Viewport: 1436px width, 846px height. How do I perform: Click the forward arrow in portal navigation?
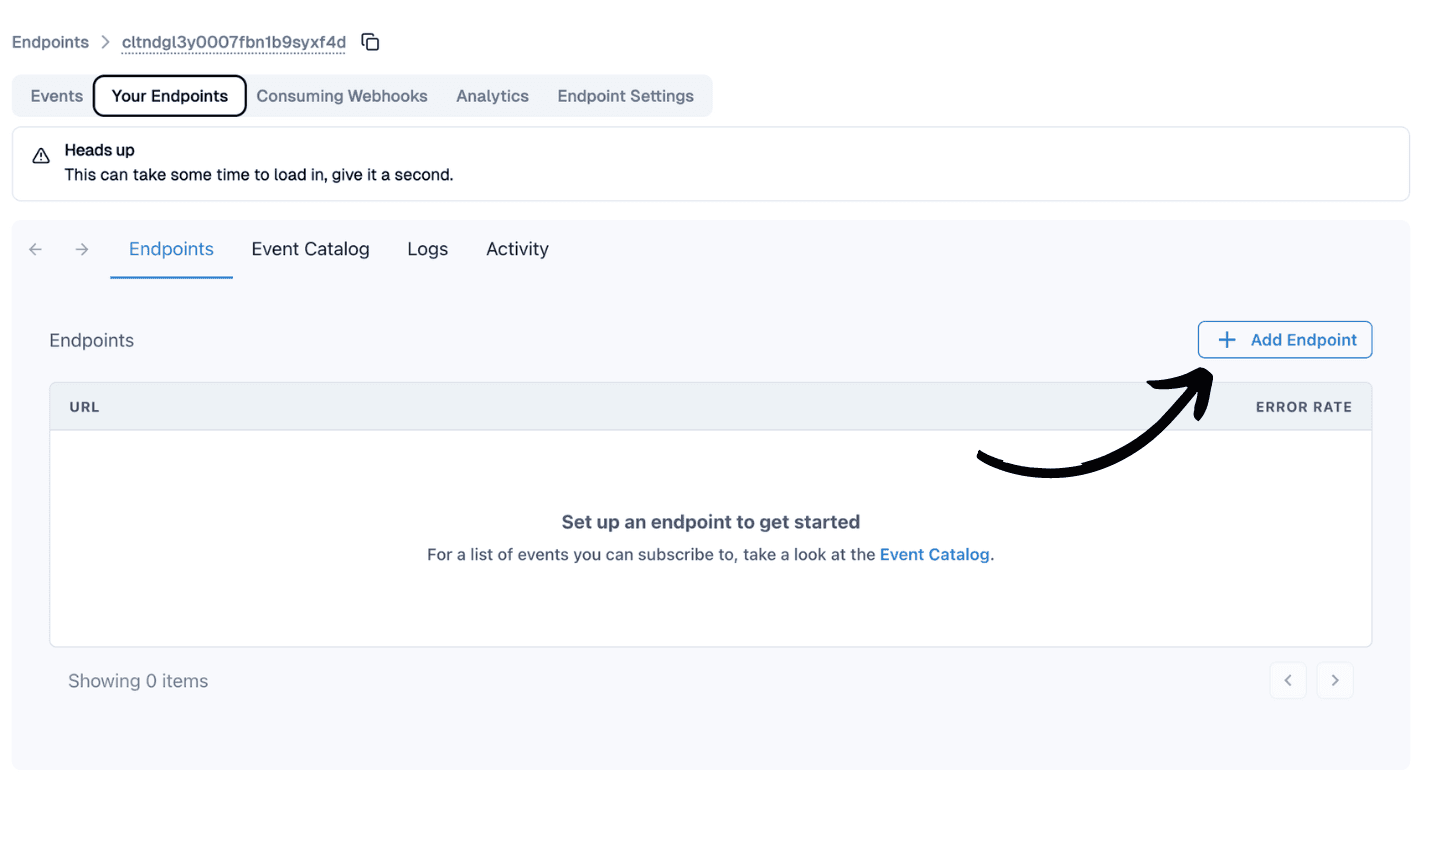82,249
